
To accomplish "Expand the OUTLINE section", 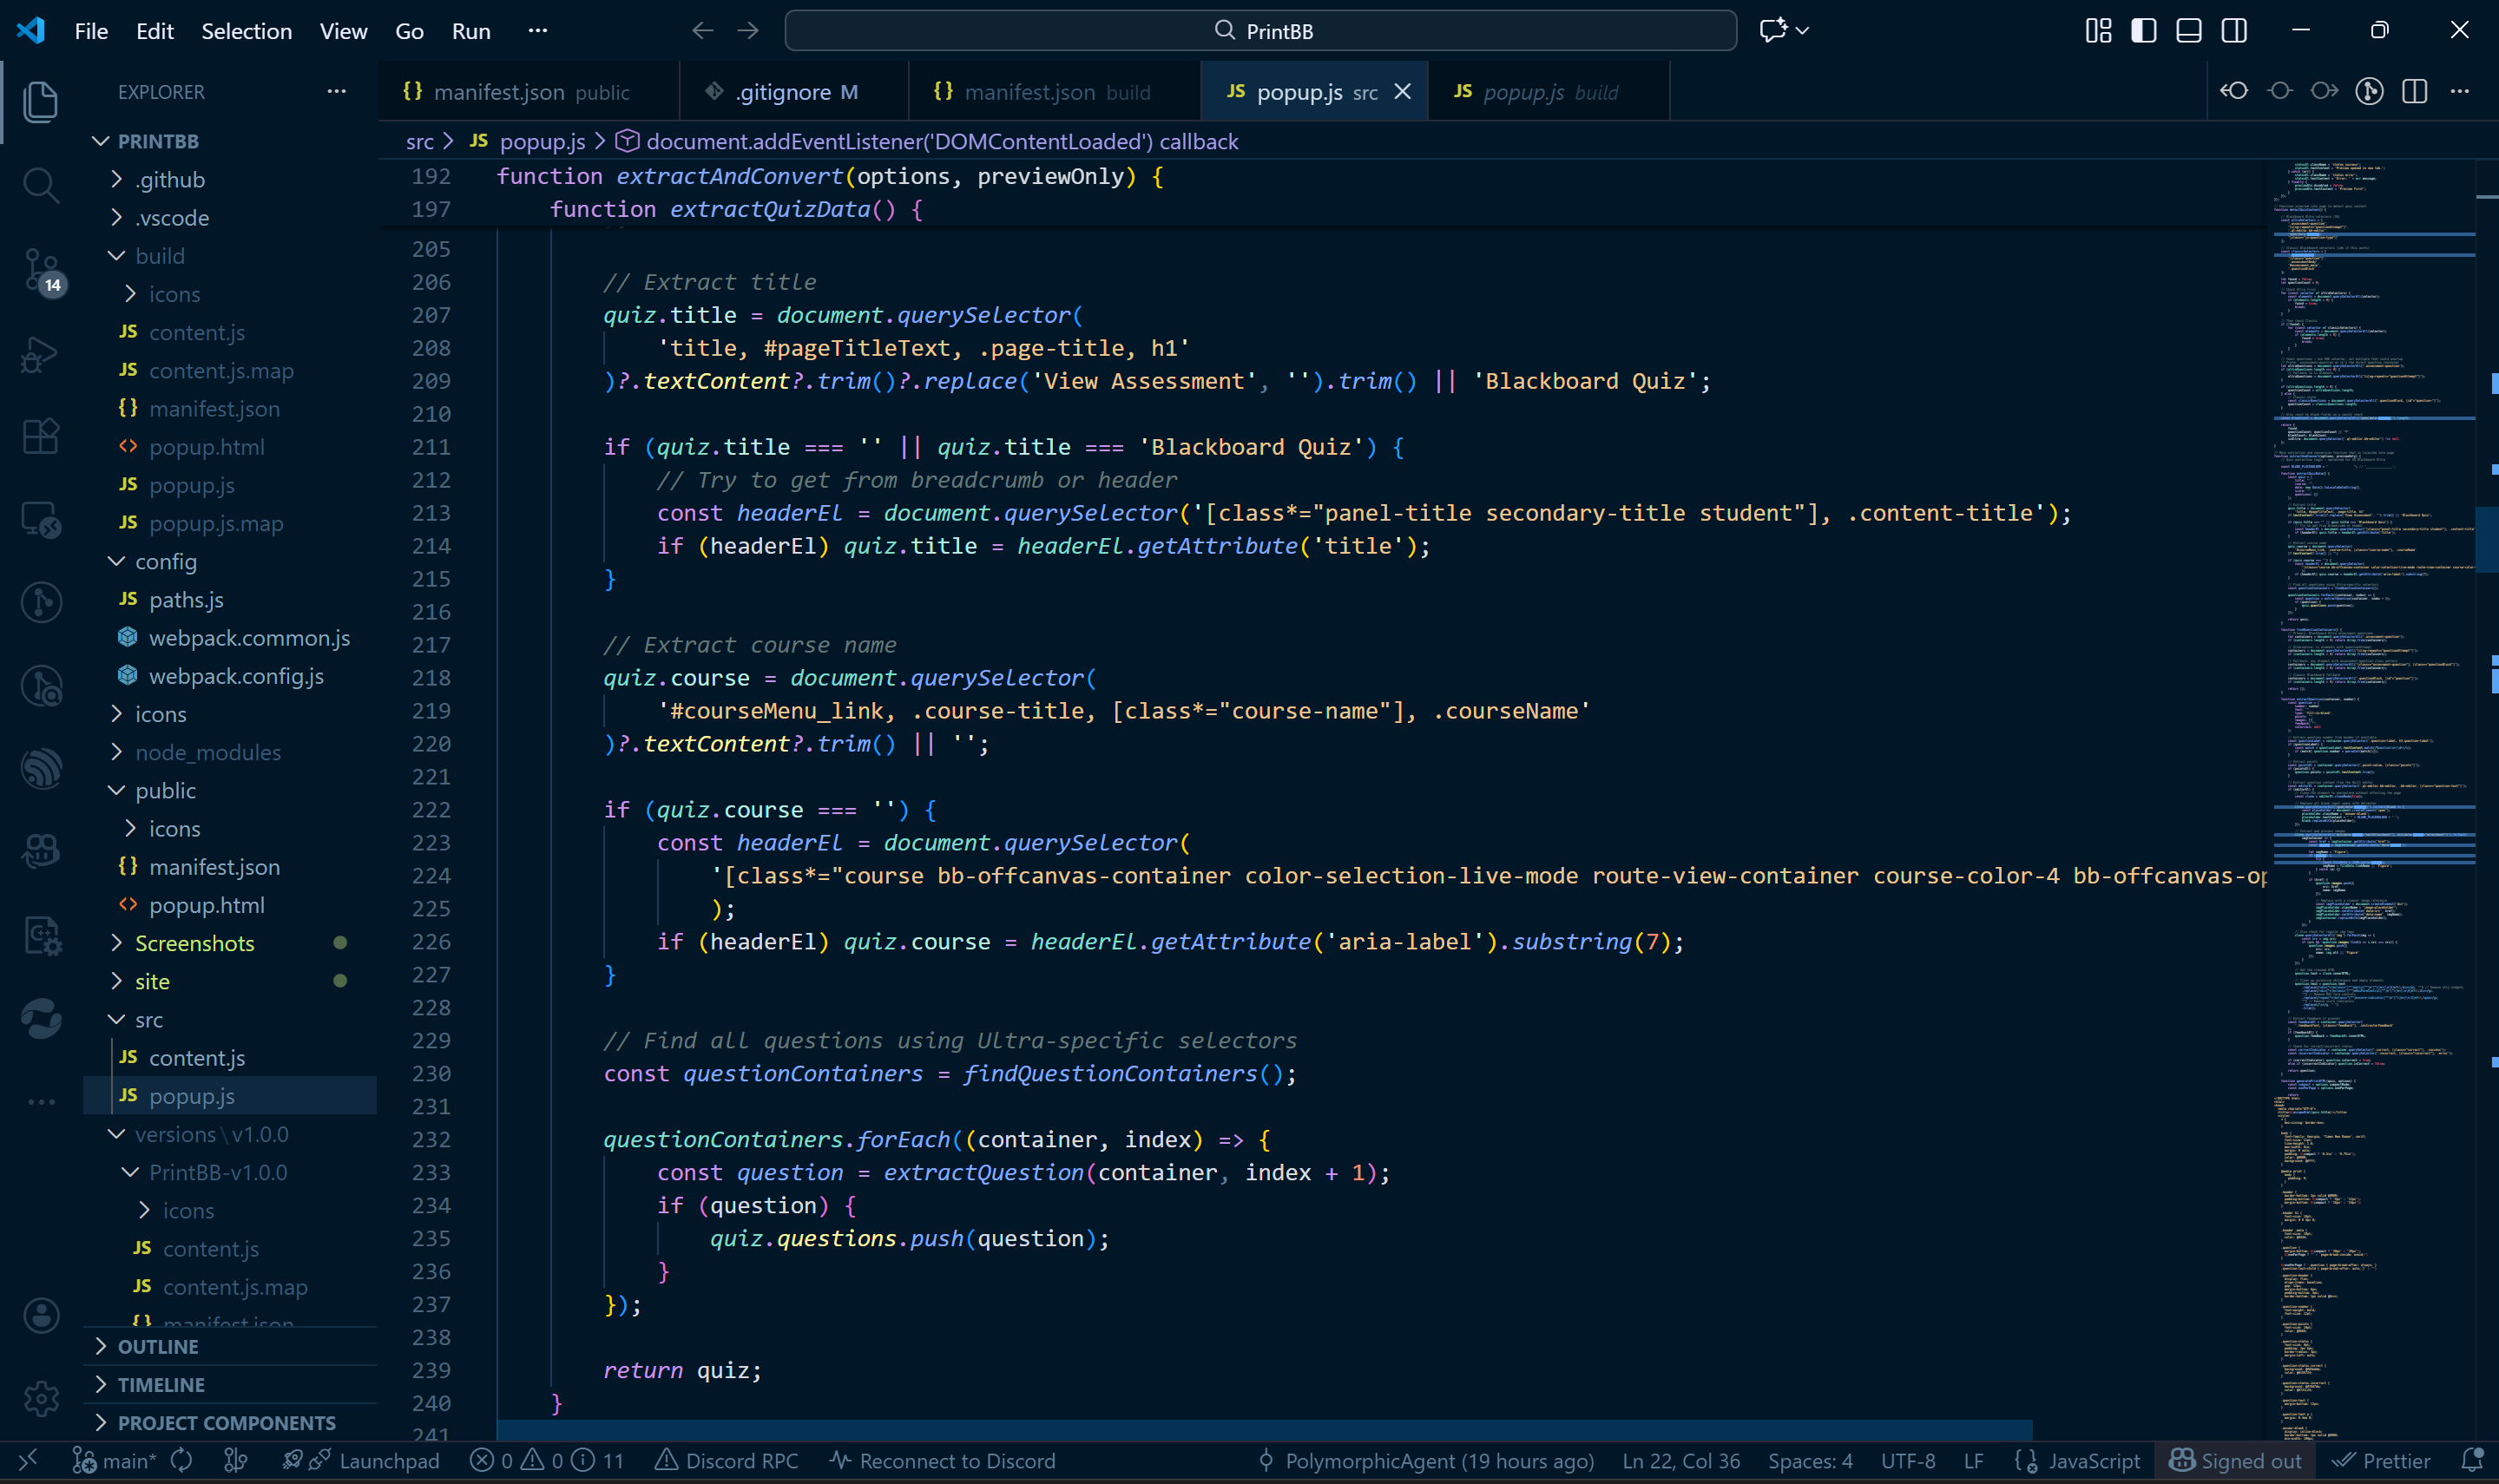I will click(158, 1346).
